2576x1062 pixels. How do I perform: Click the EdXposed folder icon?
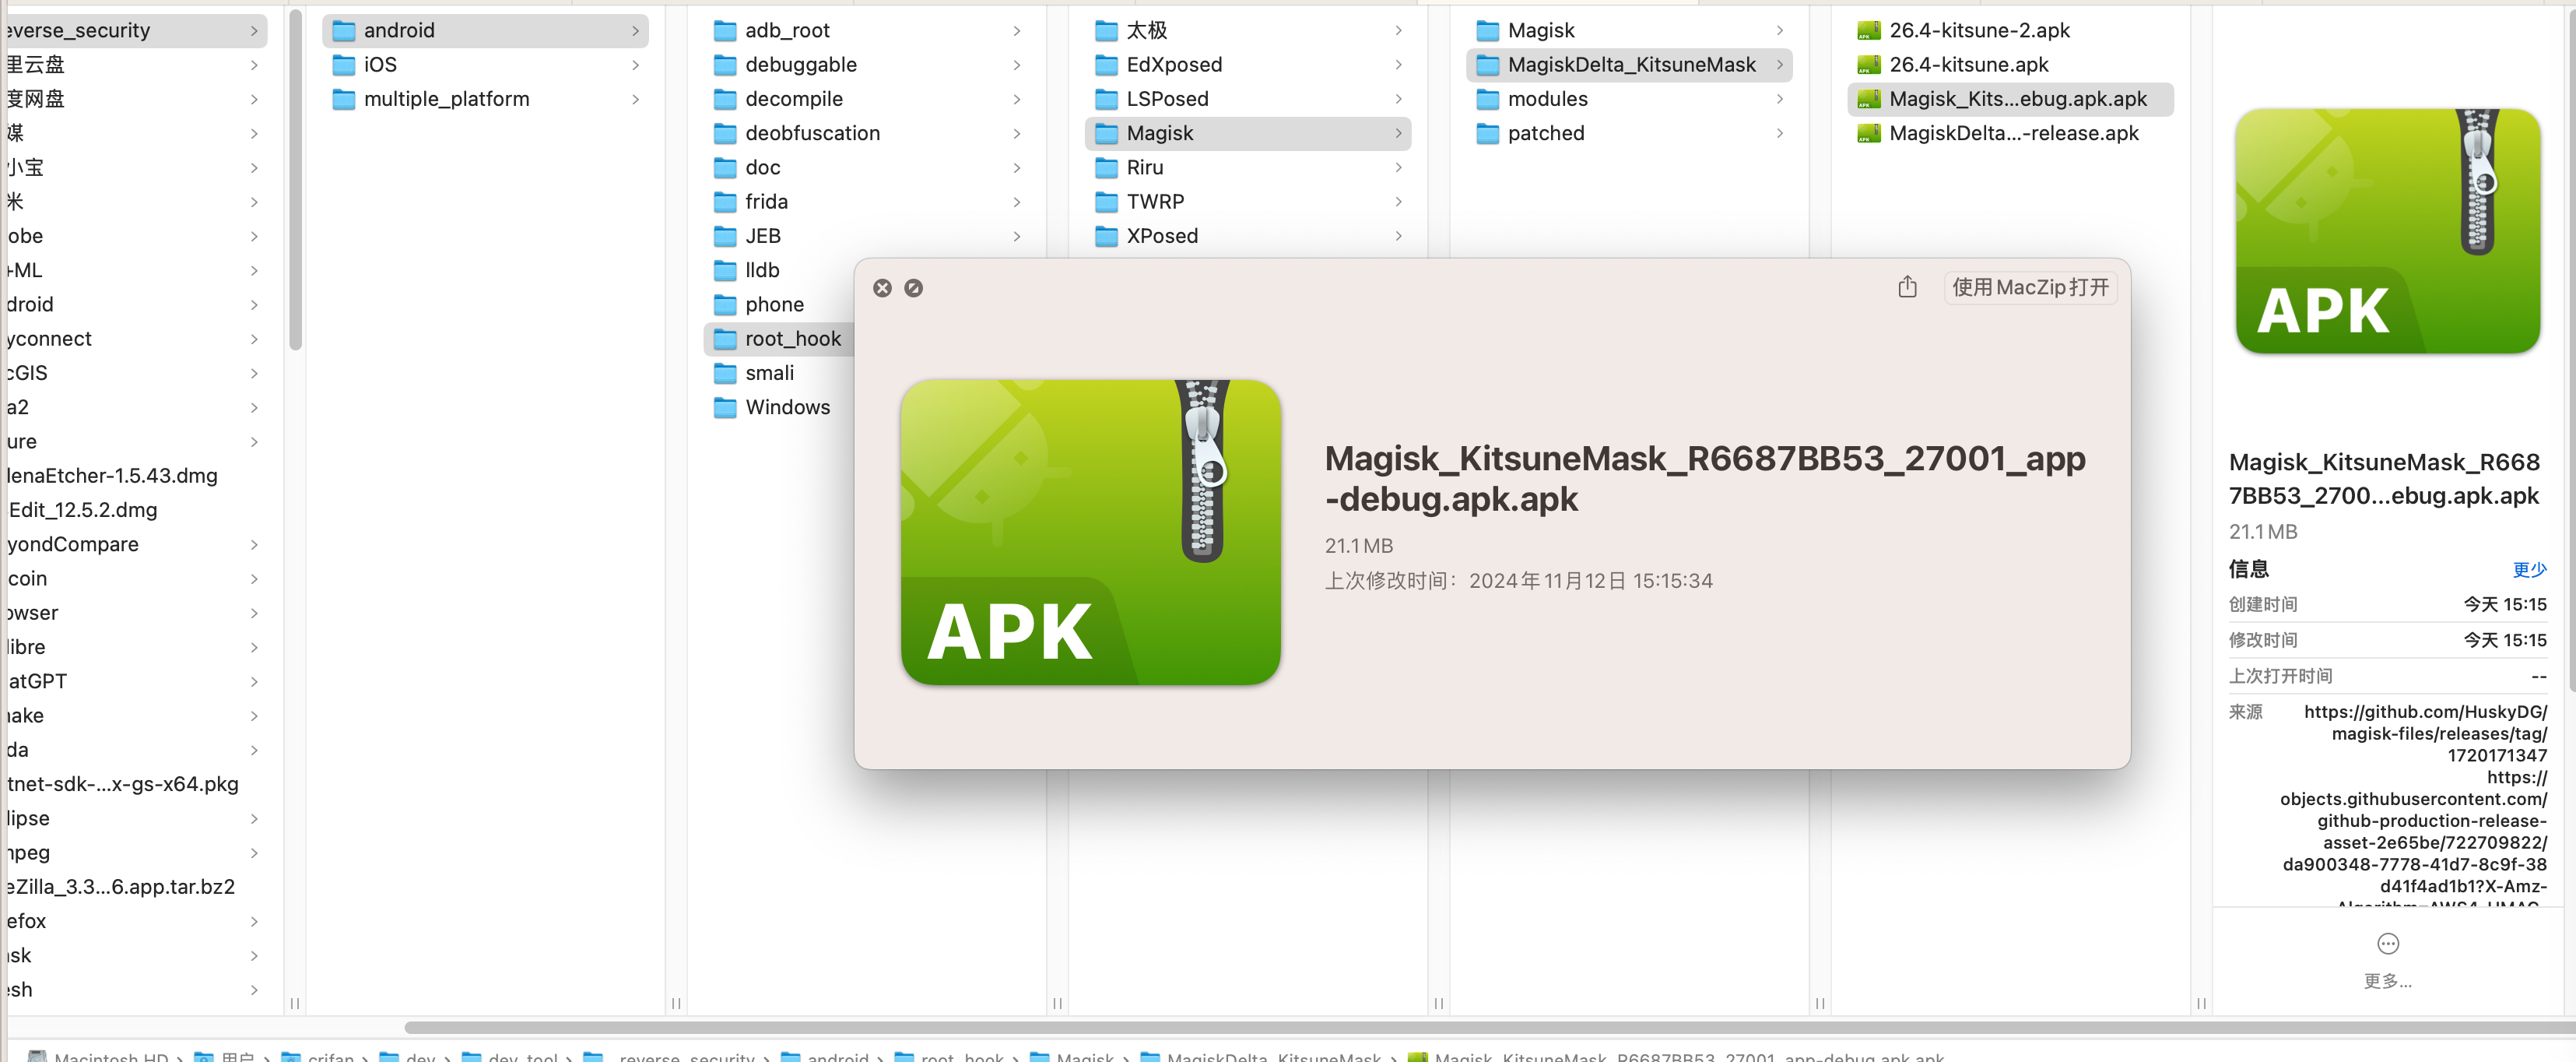(x=1106, y=65)
